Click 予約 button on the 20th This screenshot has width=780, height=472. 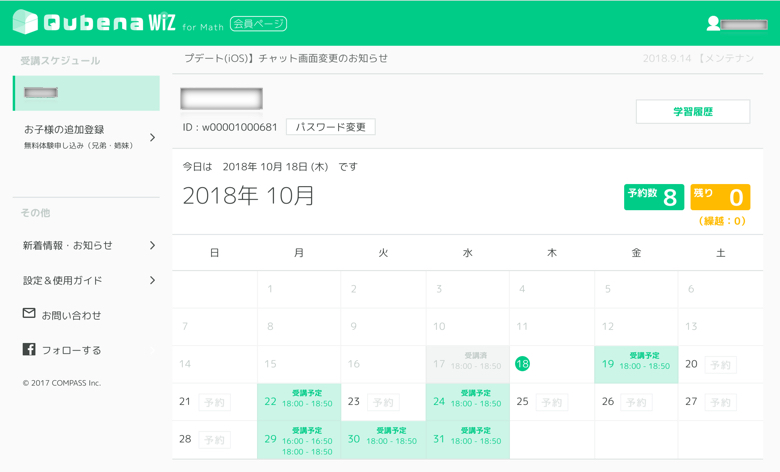pos(720,365)
